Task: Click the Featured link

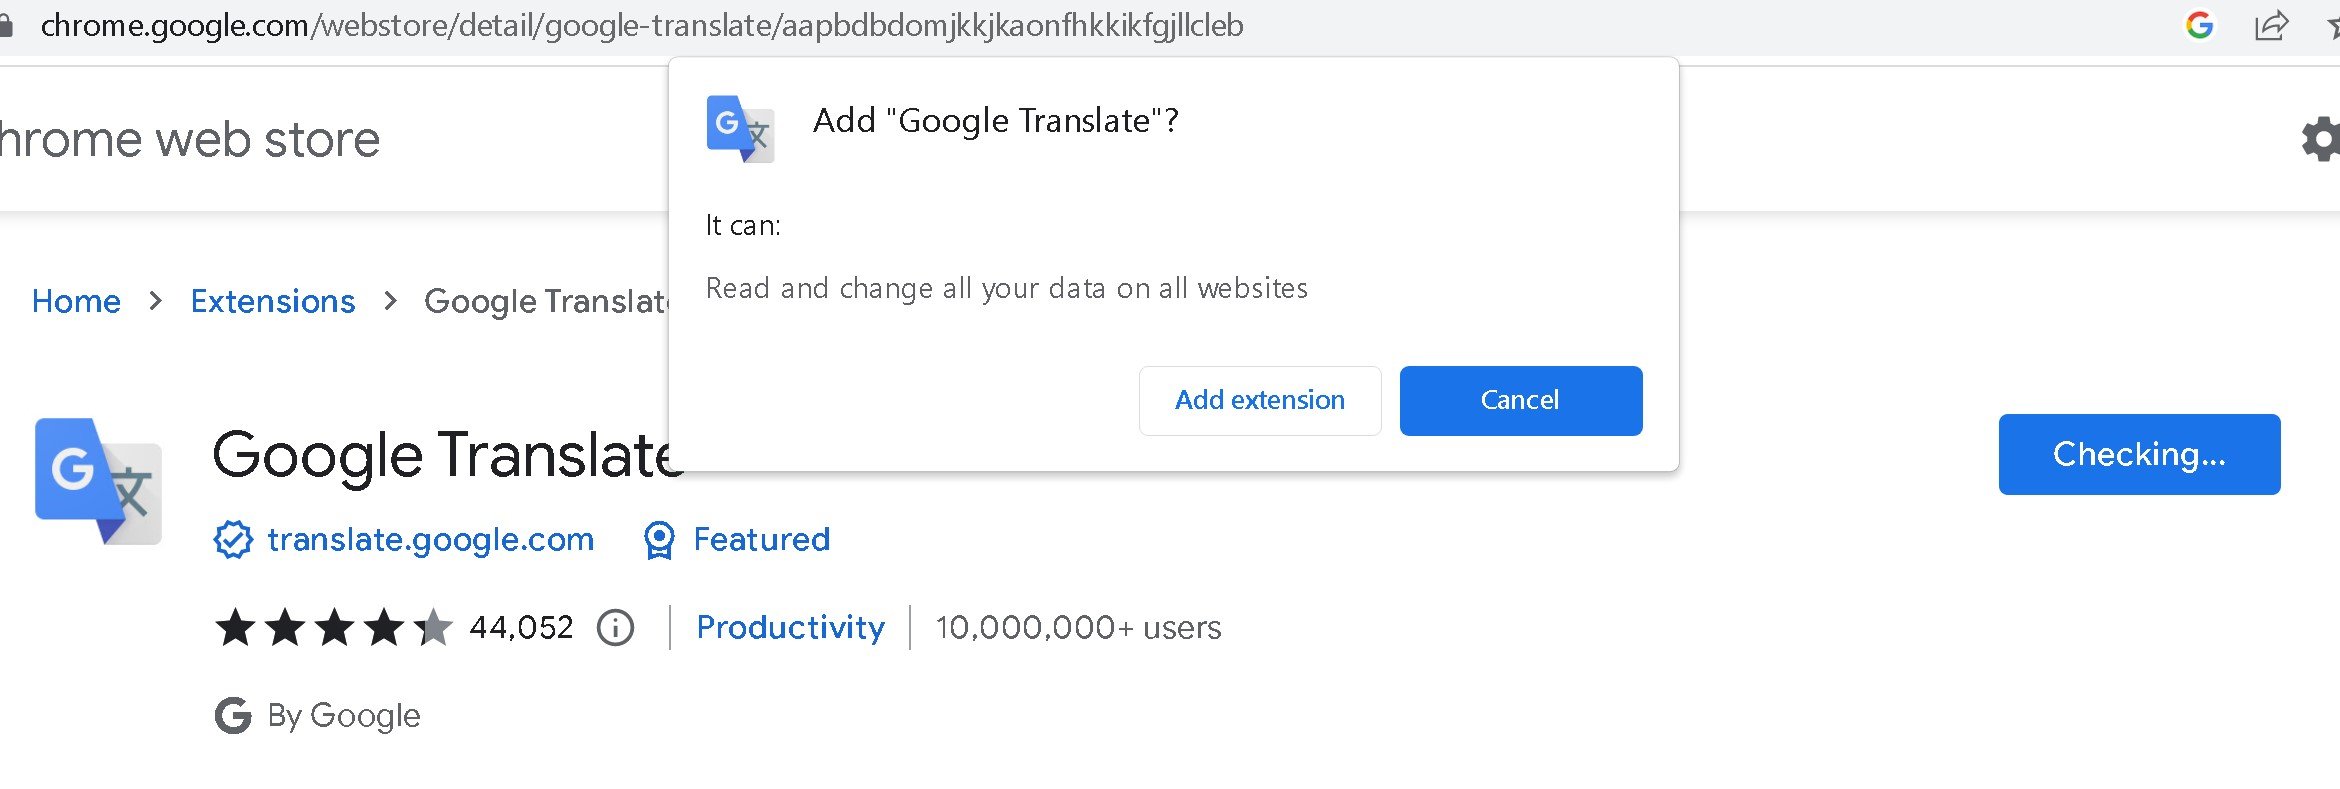Action: tap(762, 540)
